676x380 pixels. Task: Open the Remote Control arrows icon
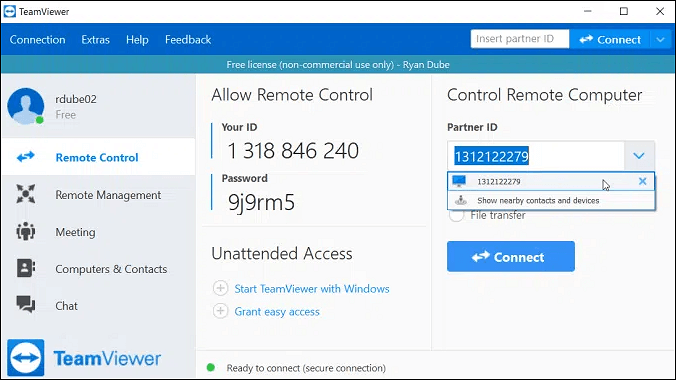tap(25, 157)
